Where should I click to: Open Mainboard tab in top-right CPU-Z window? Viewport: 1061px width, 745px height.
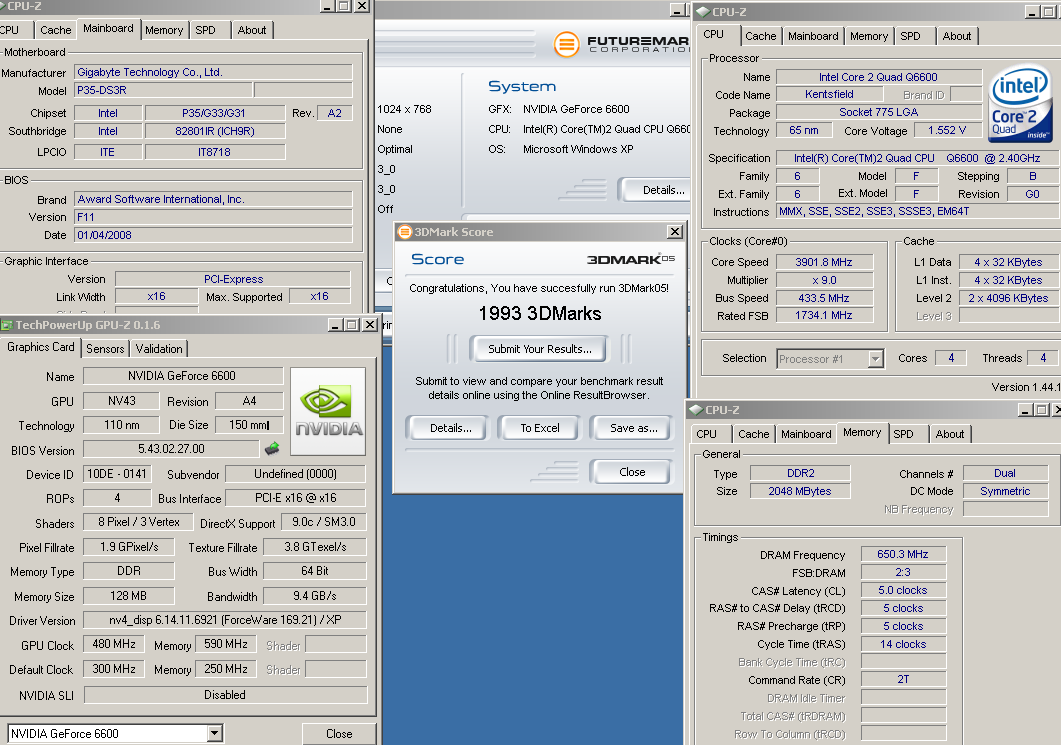(x=813, y=36)
